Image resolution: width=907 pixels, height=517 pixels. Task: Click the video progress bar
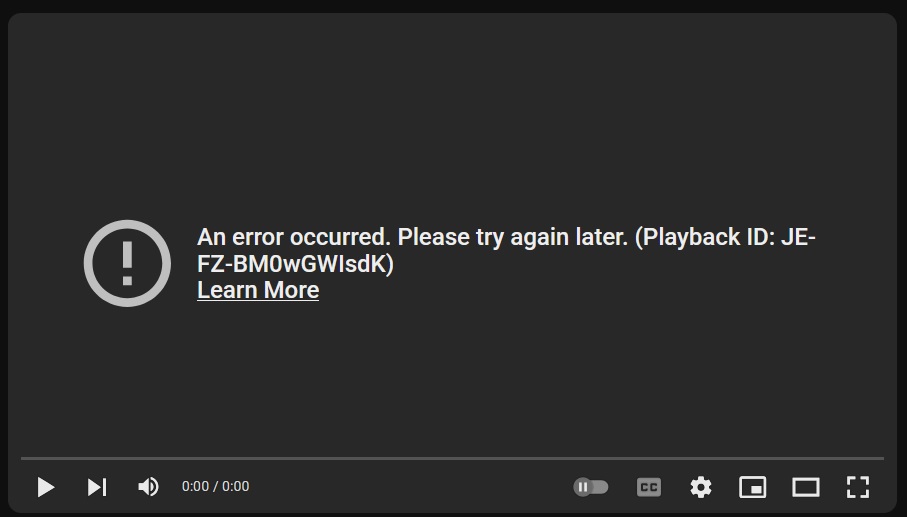pos(452,458)
